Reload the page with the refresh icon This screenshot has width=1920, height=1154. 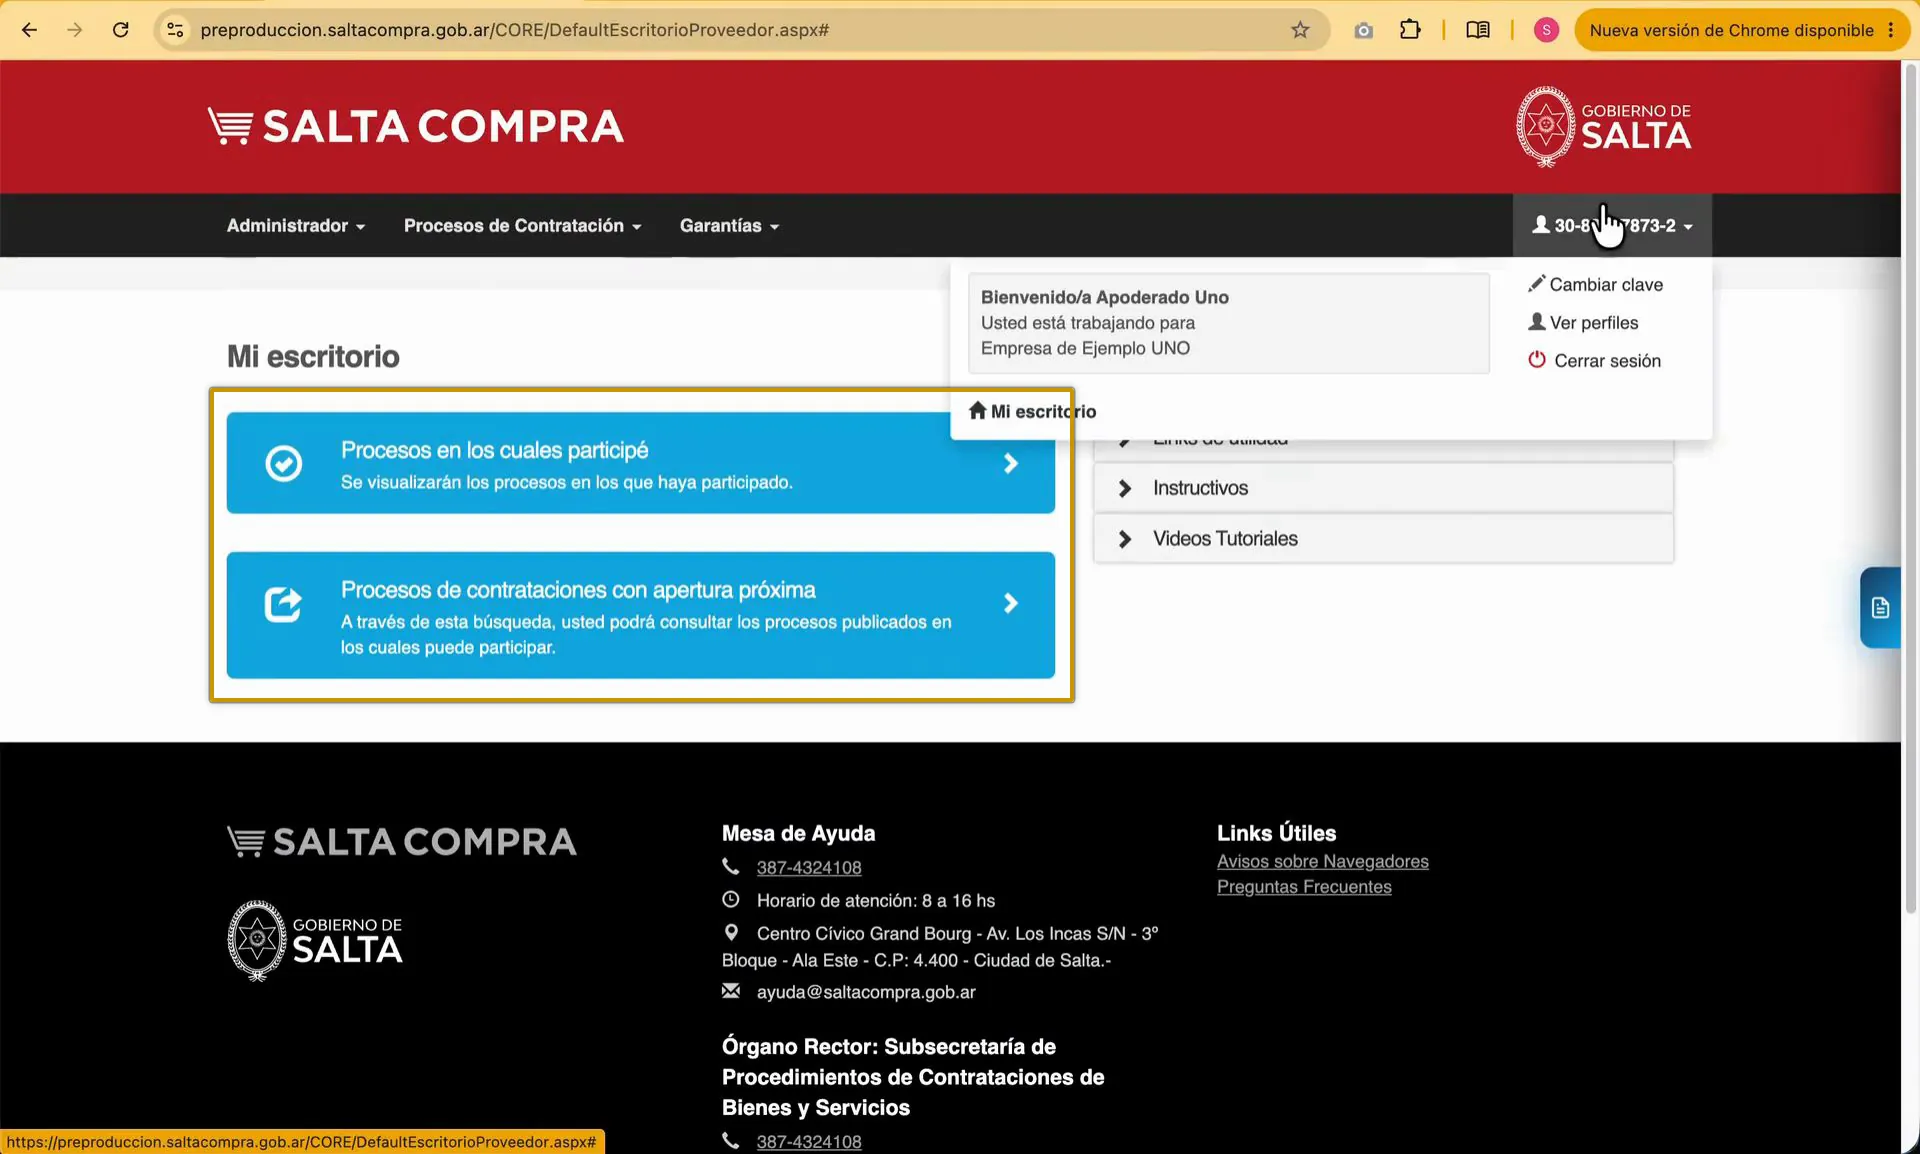tap(120, 30)
